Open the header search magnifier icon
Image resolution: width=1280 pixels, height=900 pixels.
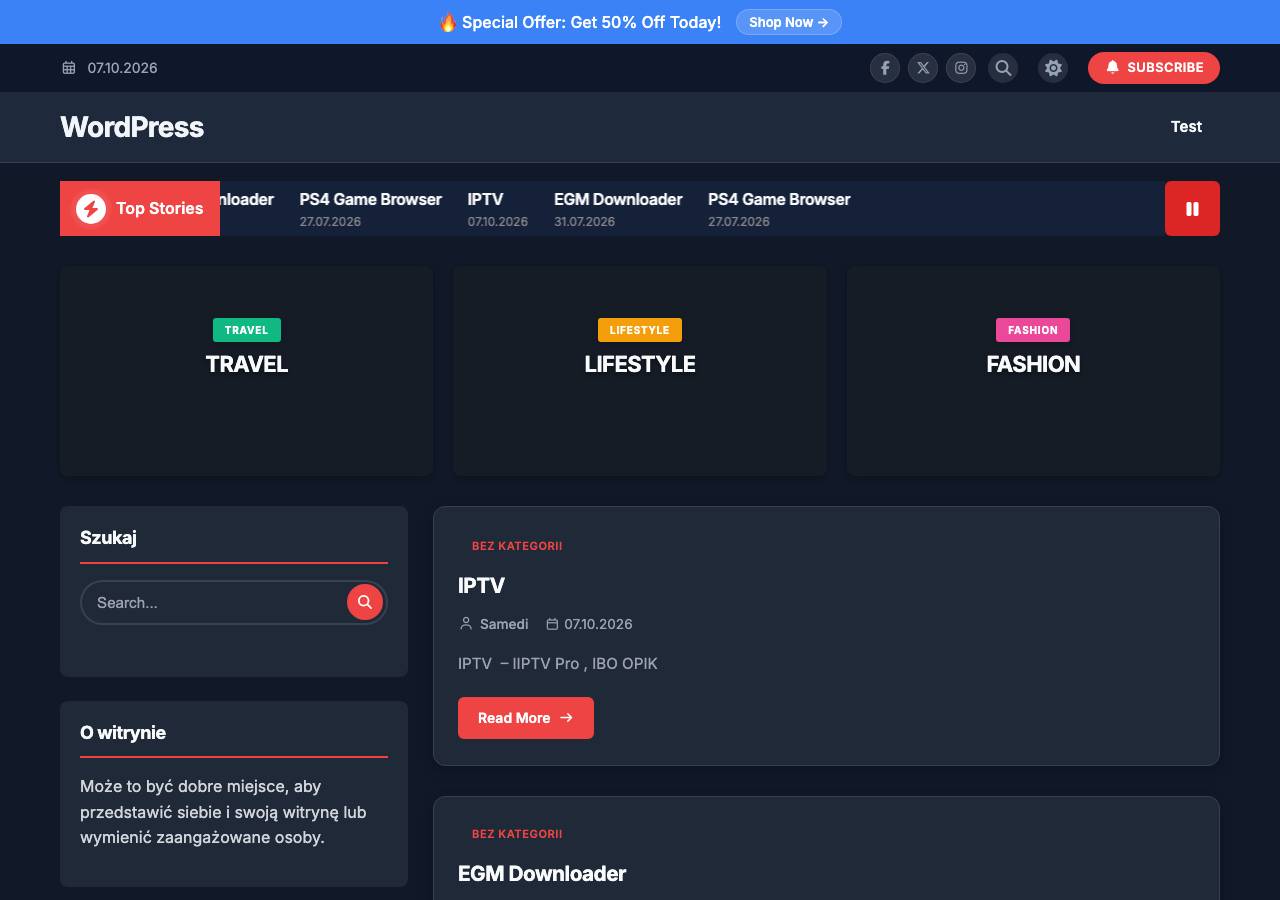coord(1003,68)
